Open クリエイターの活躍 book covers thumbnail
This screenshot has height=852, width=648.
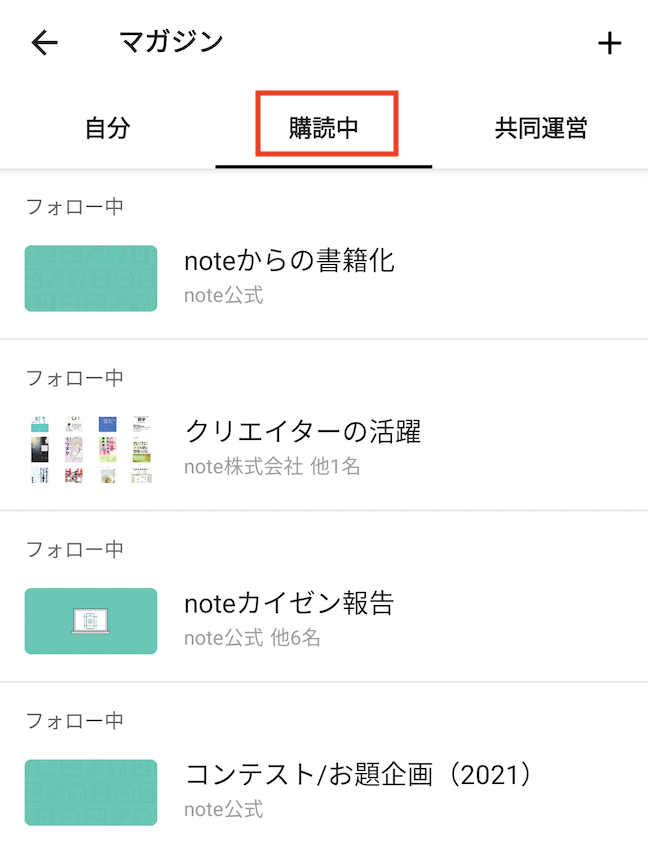91,449
